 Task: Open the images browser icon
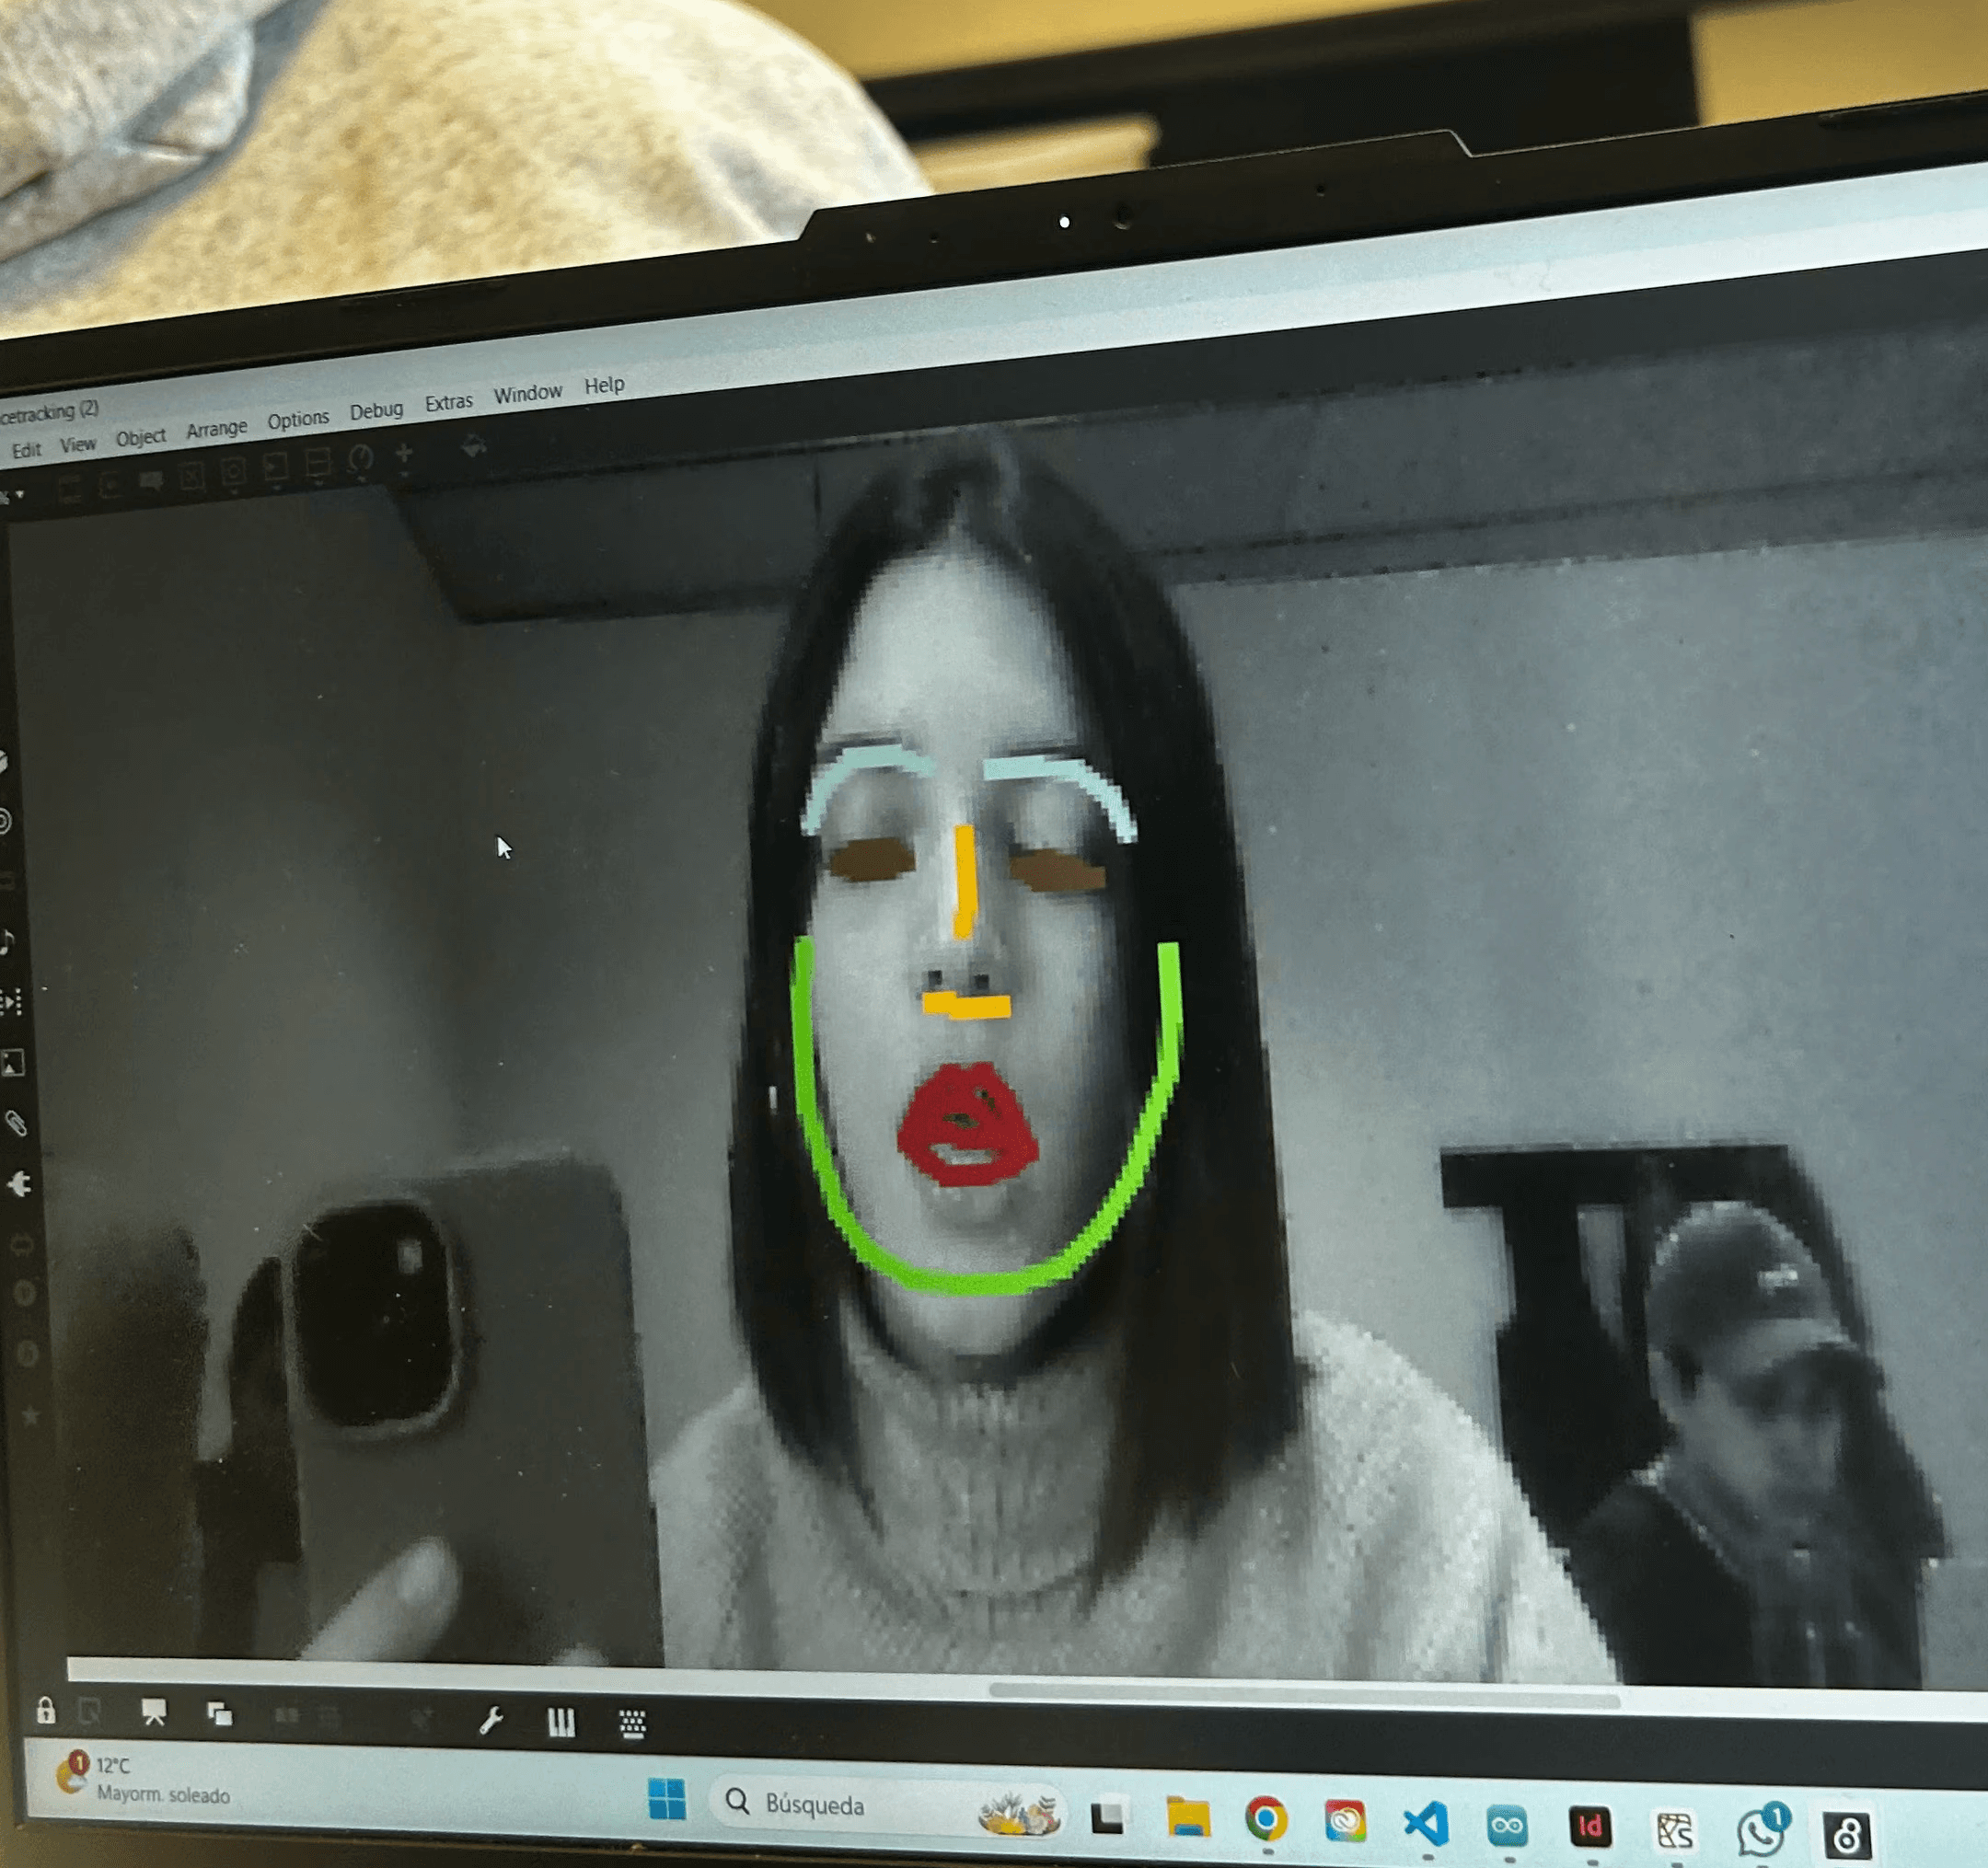click(13, 1063)
